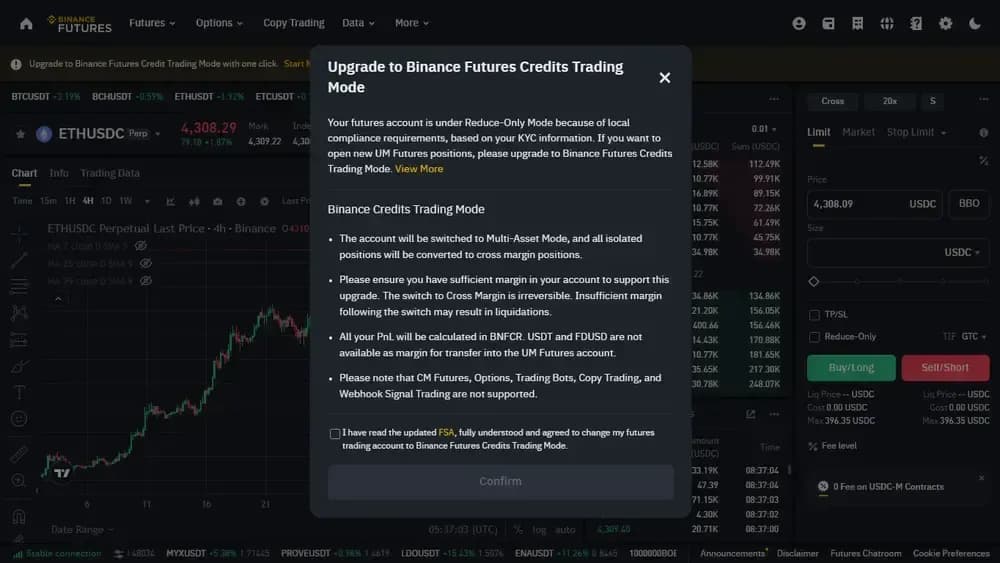Select the text drawing tool

pyautogui.click(x=19, y=392)
